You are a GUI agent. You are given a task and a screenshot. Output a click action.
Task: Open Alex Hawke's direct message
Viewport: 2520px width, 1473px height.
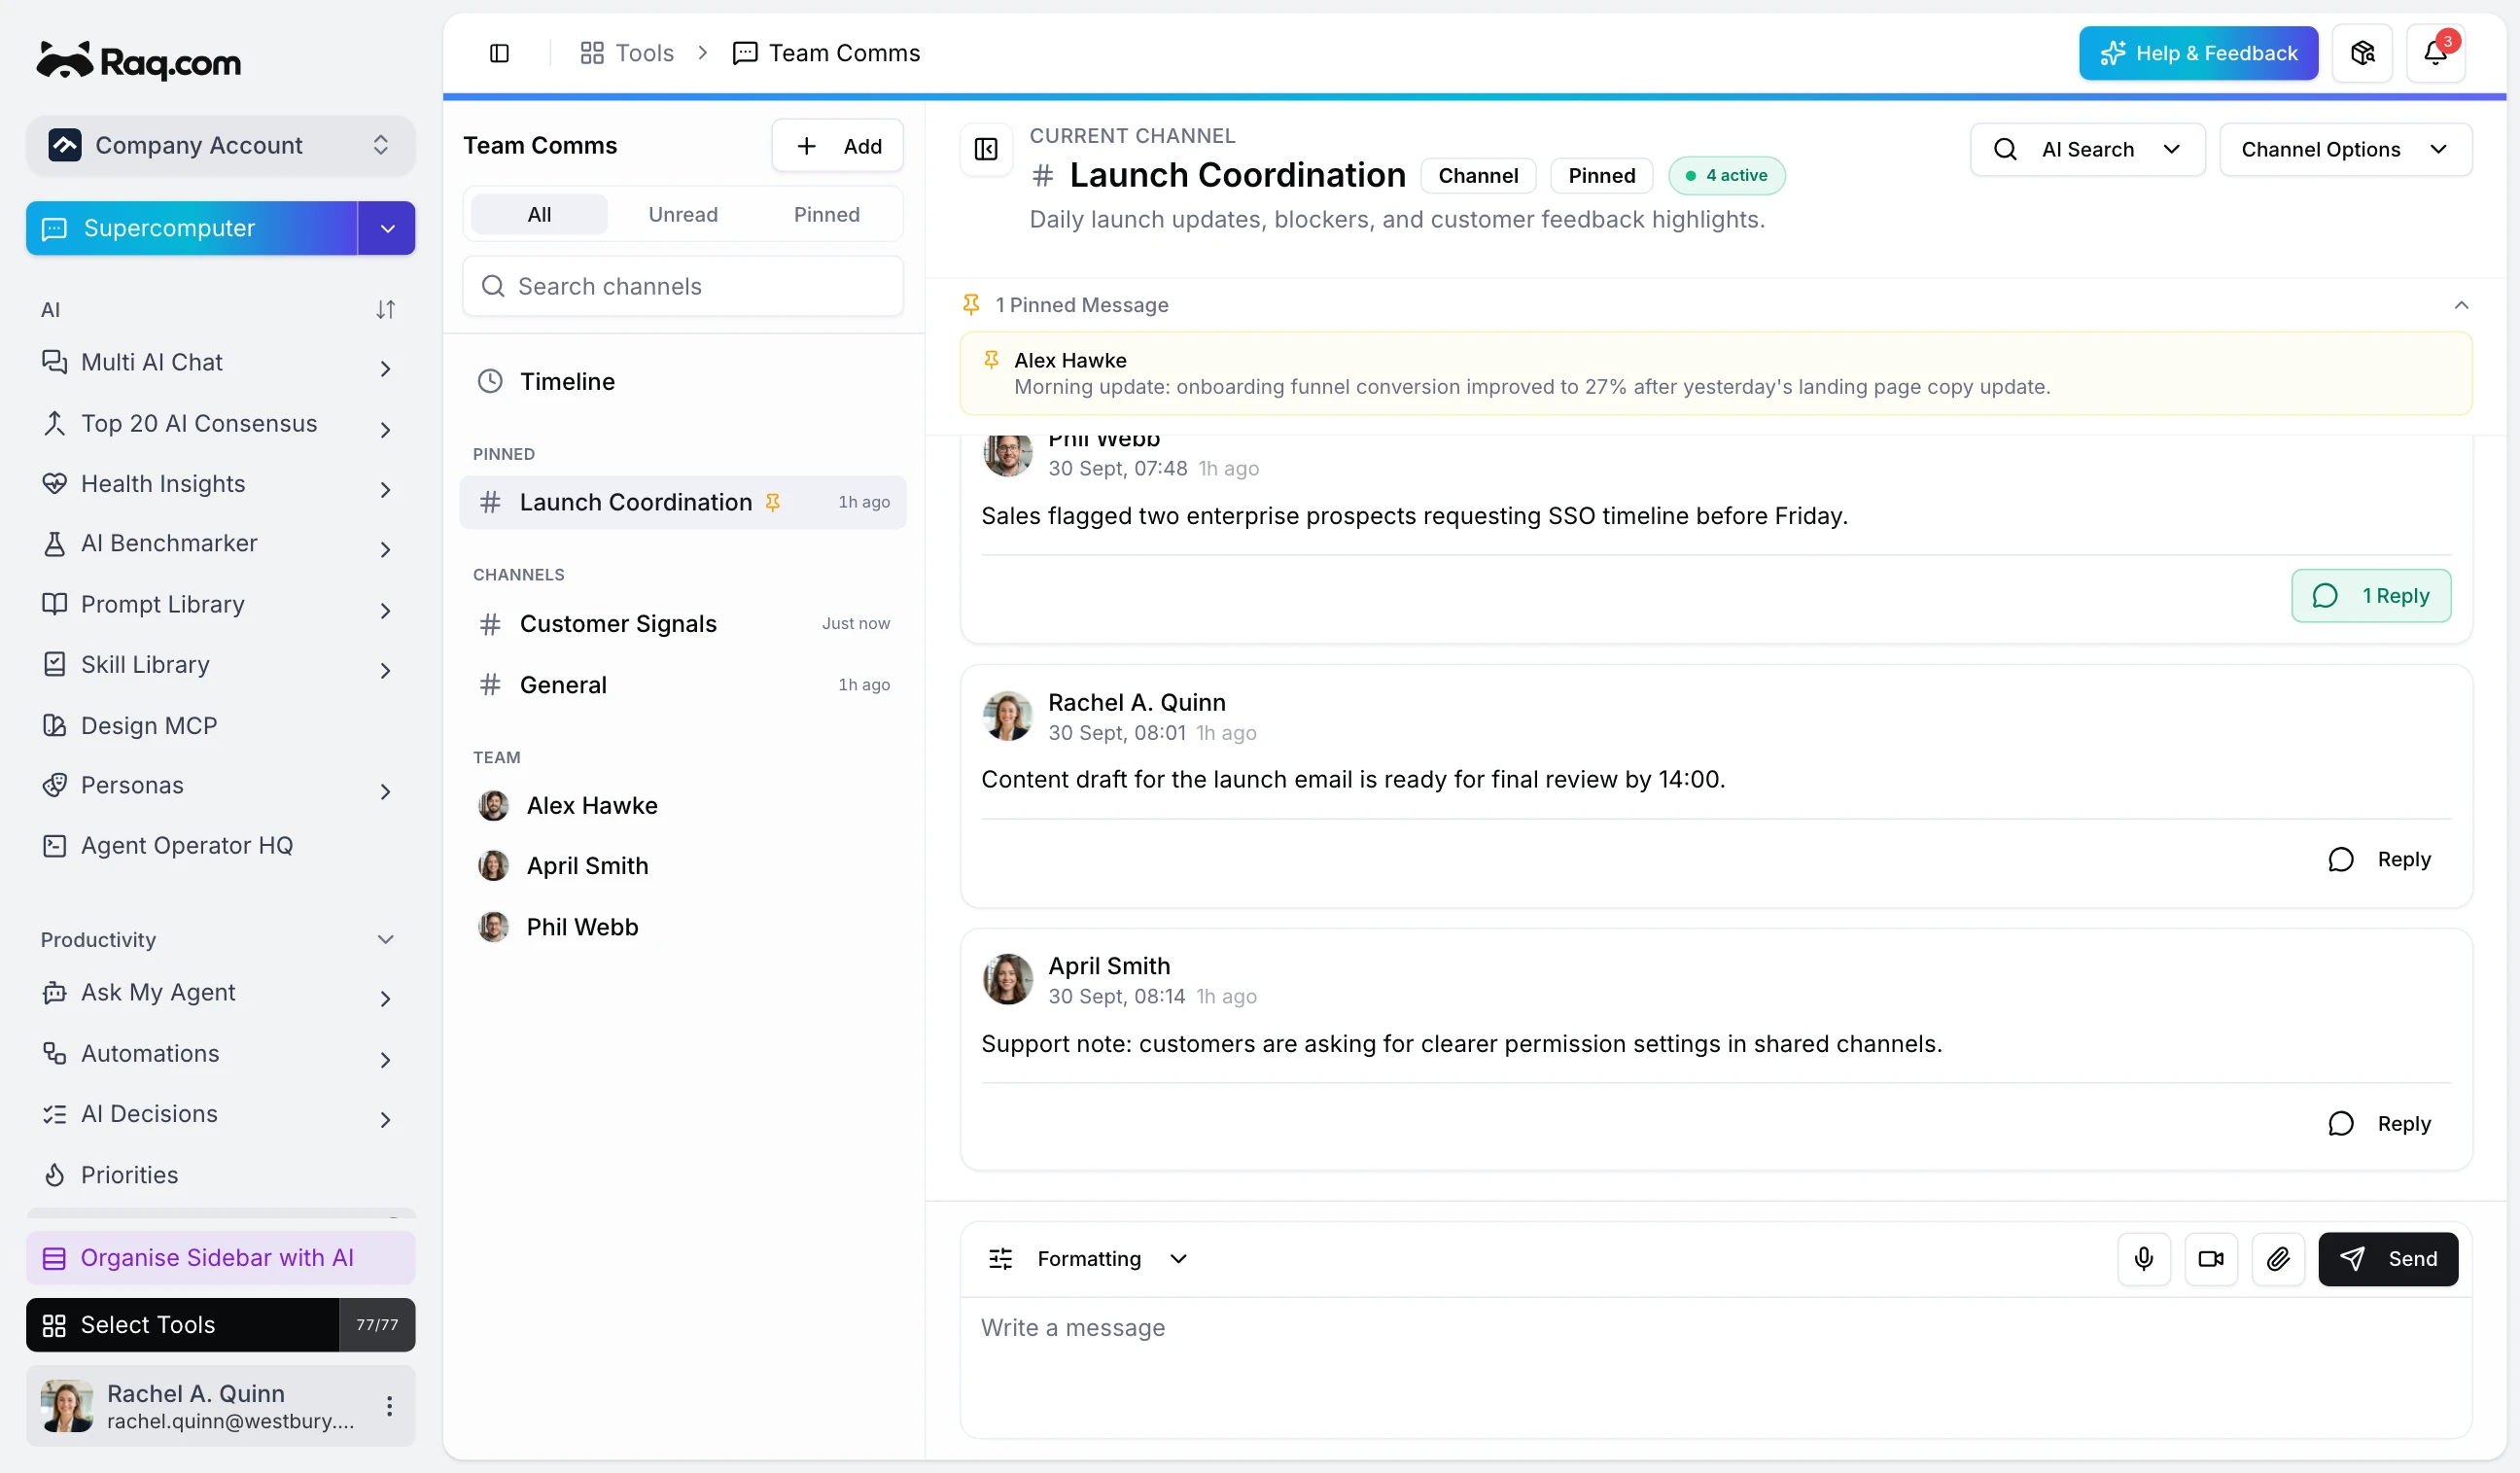coord(683,805)
